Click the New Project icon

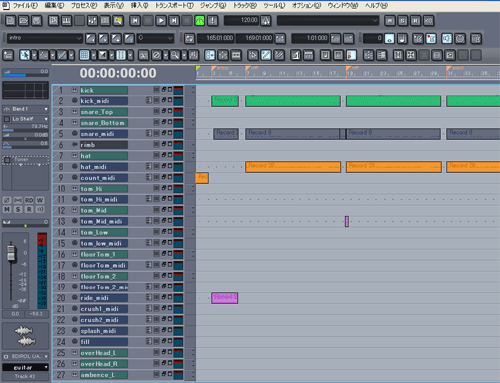[10, 21]
